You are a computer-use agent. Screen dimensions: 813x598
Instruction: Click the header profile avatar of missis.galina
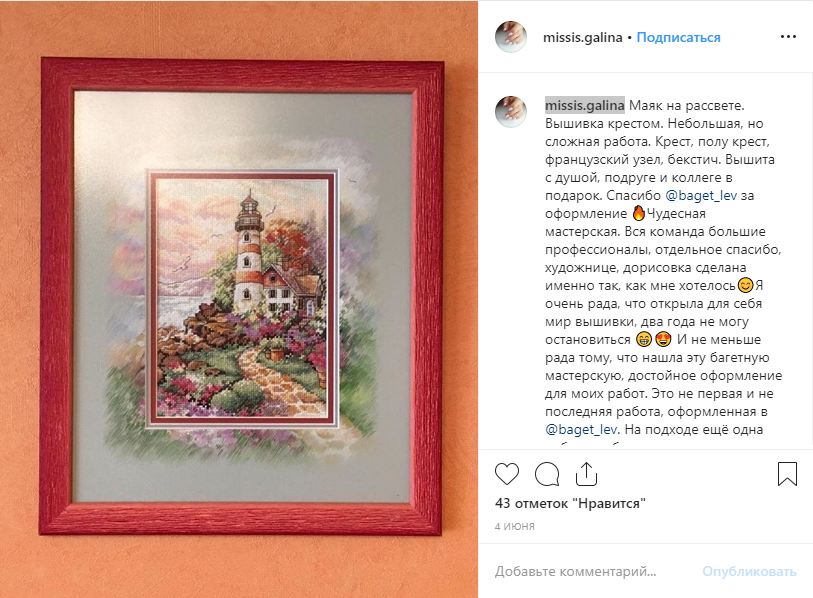[x=511, y=37]
